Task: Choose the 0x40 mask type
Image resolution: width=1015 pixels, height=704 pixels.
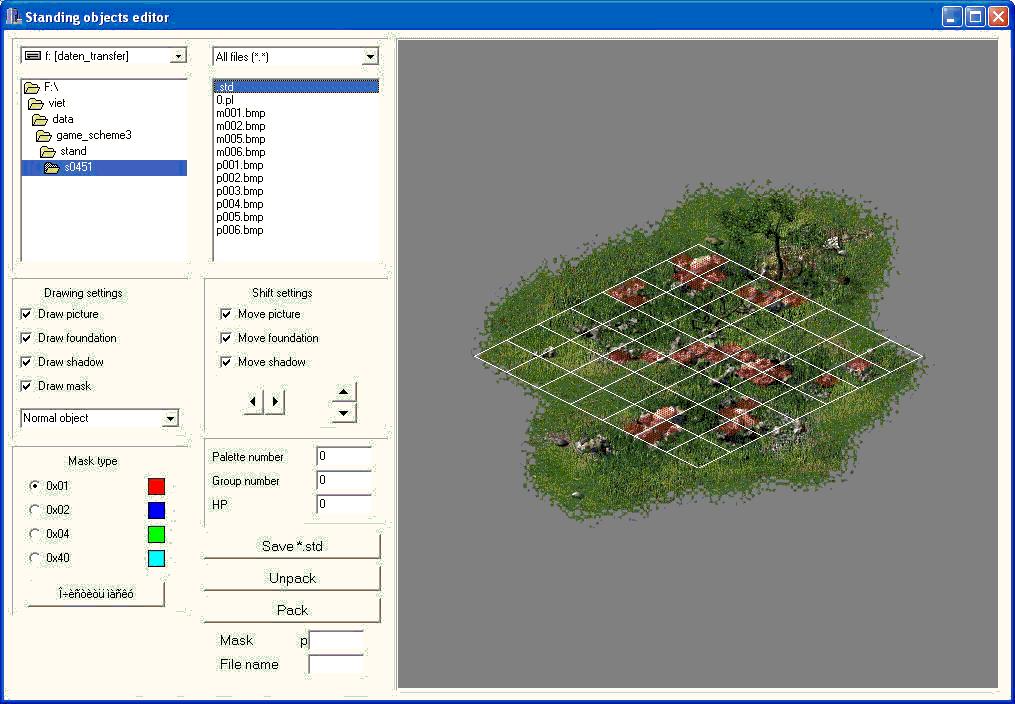Action: (x=35, y=558)
